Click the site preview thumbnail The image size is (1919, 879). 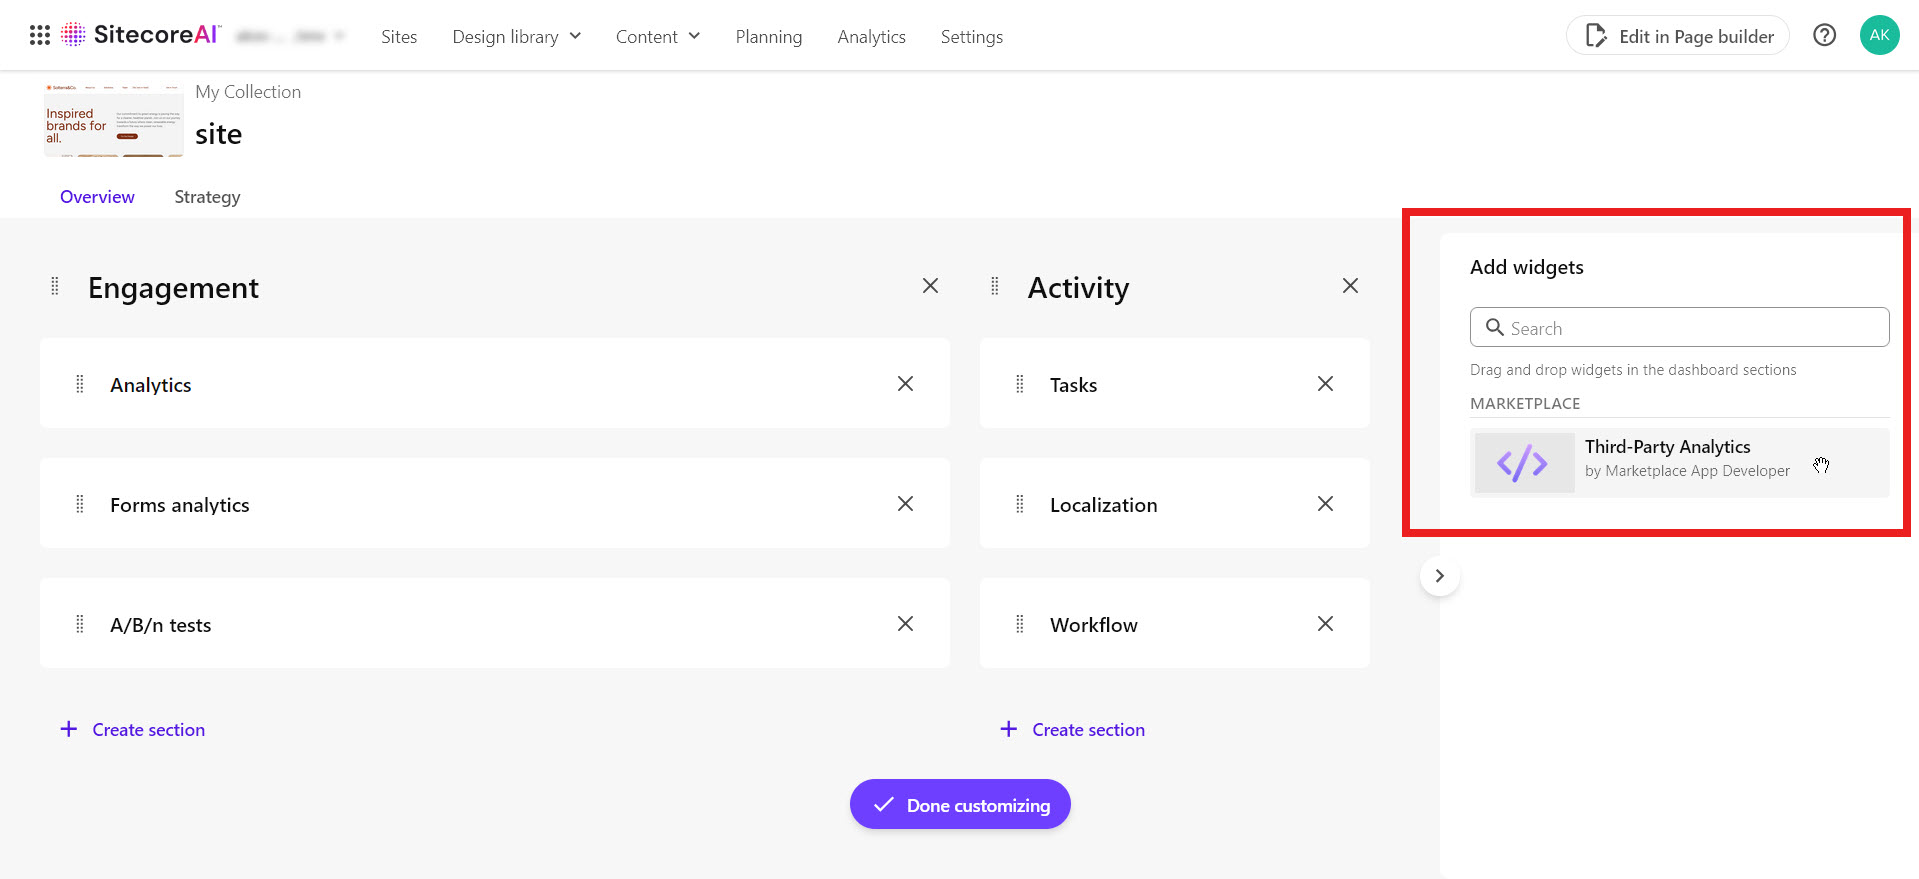pyautogui.click(x=114, y=120)
